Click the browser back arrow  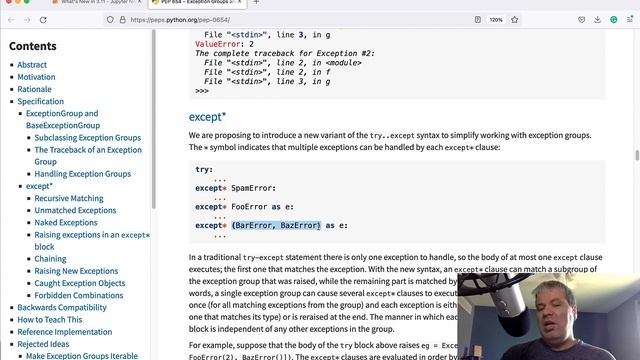click(11, 20)
